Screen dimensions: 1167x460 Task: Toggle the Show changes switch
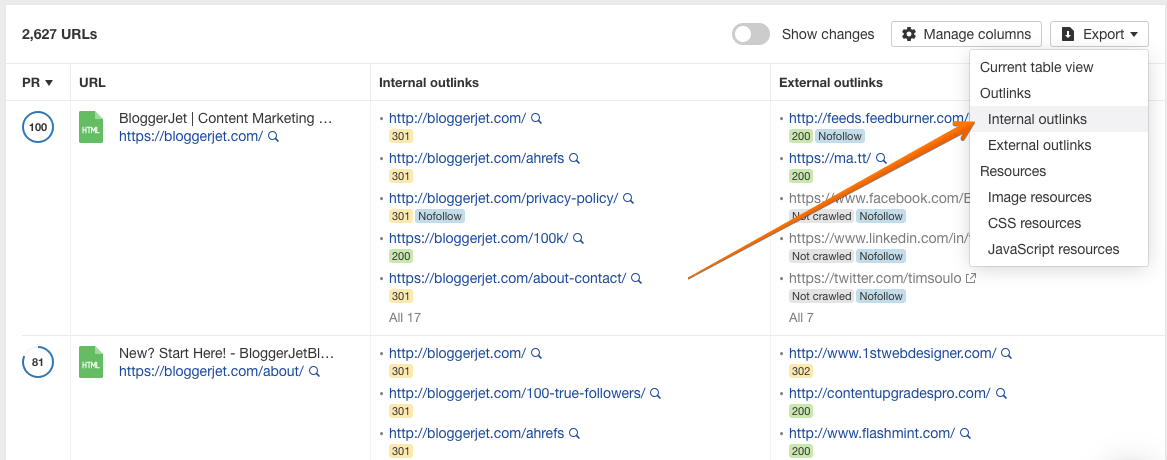pyautogui.click(x=751, y=34)
